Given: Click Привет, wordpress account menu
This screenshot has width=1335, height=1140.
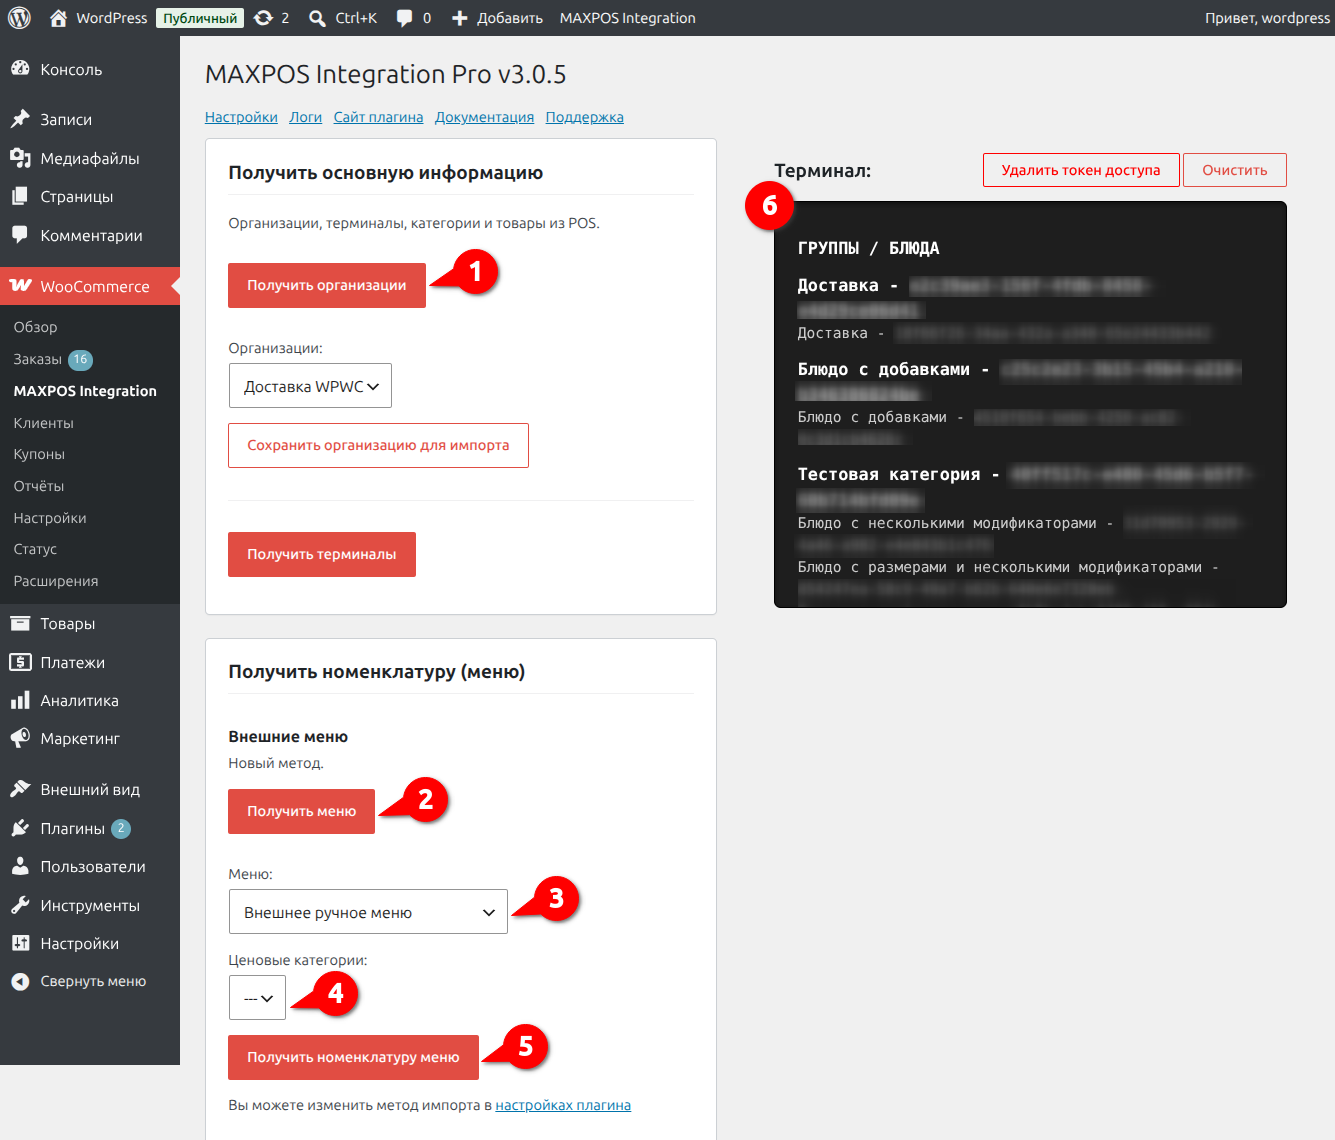Looking at the screenshot, I should (x=1267, y=18).
